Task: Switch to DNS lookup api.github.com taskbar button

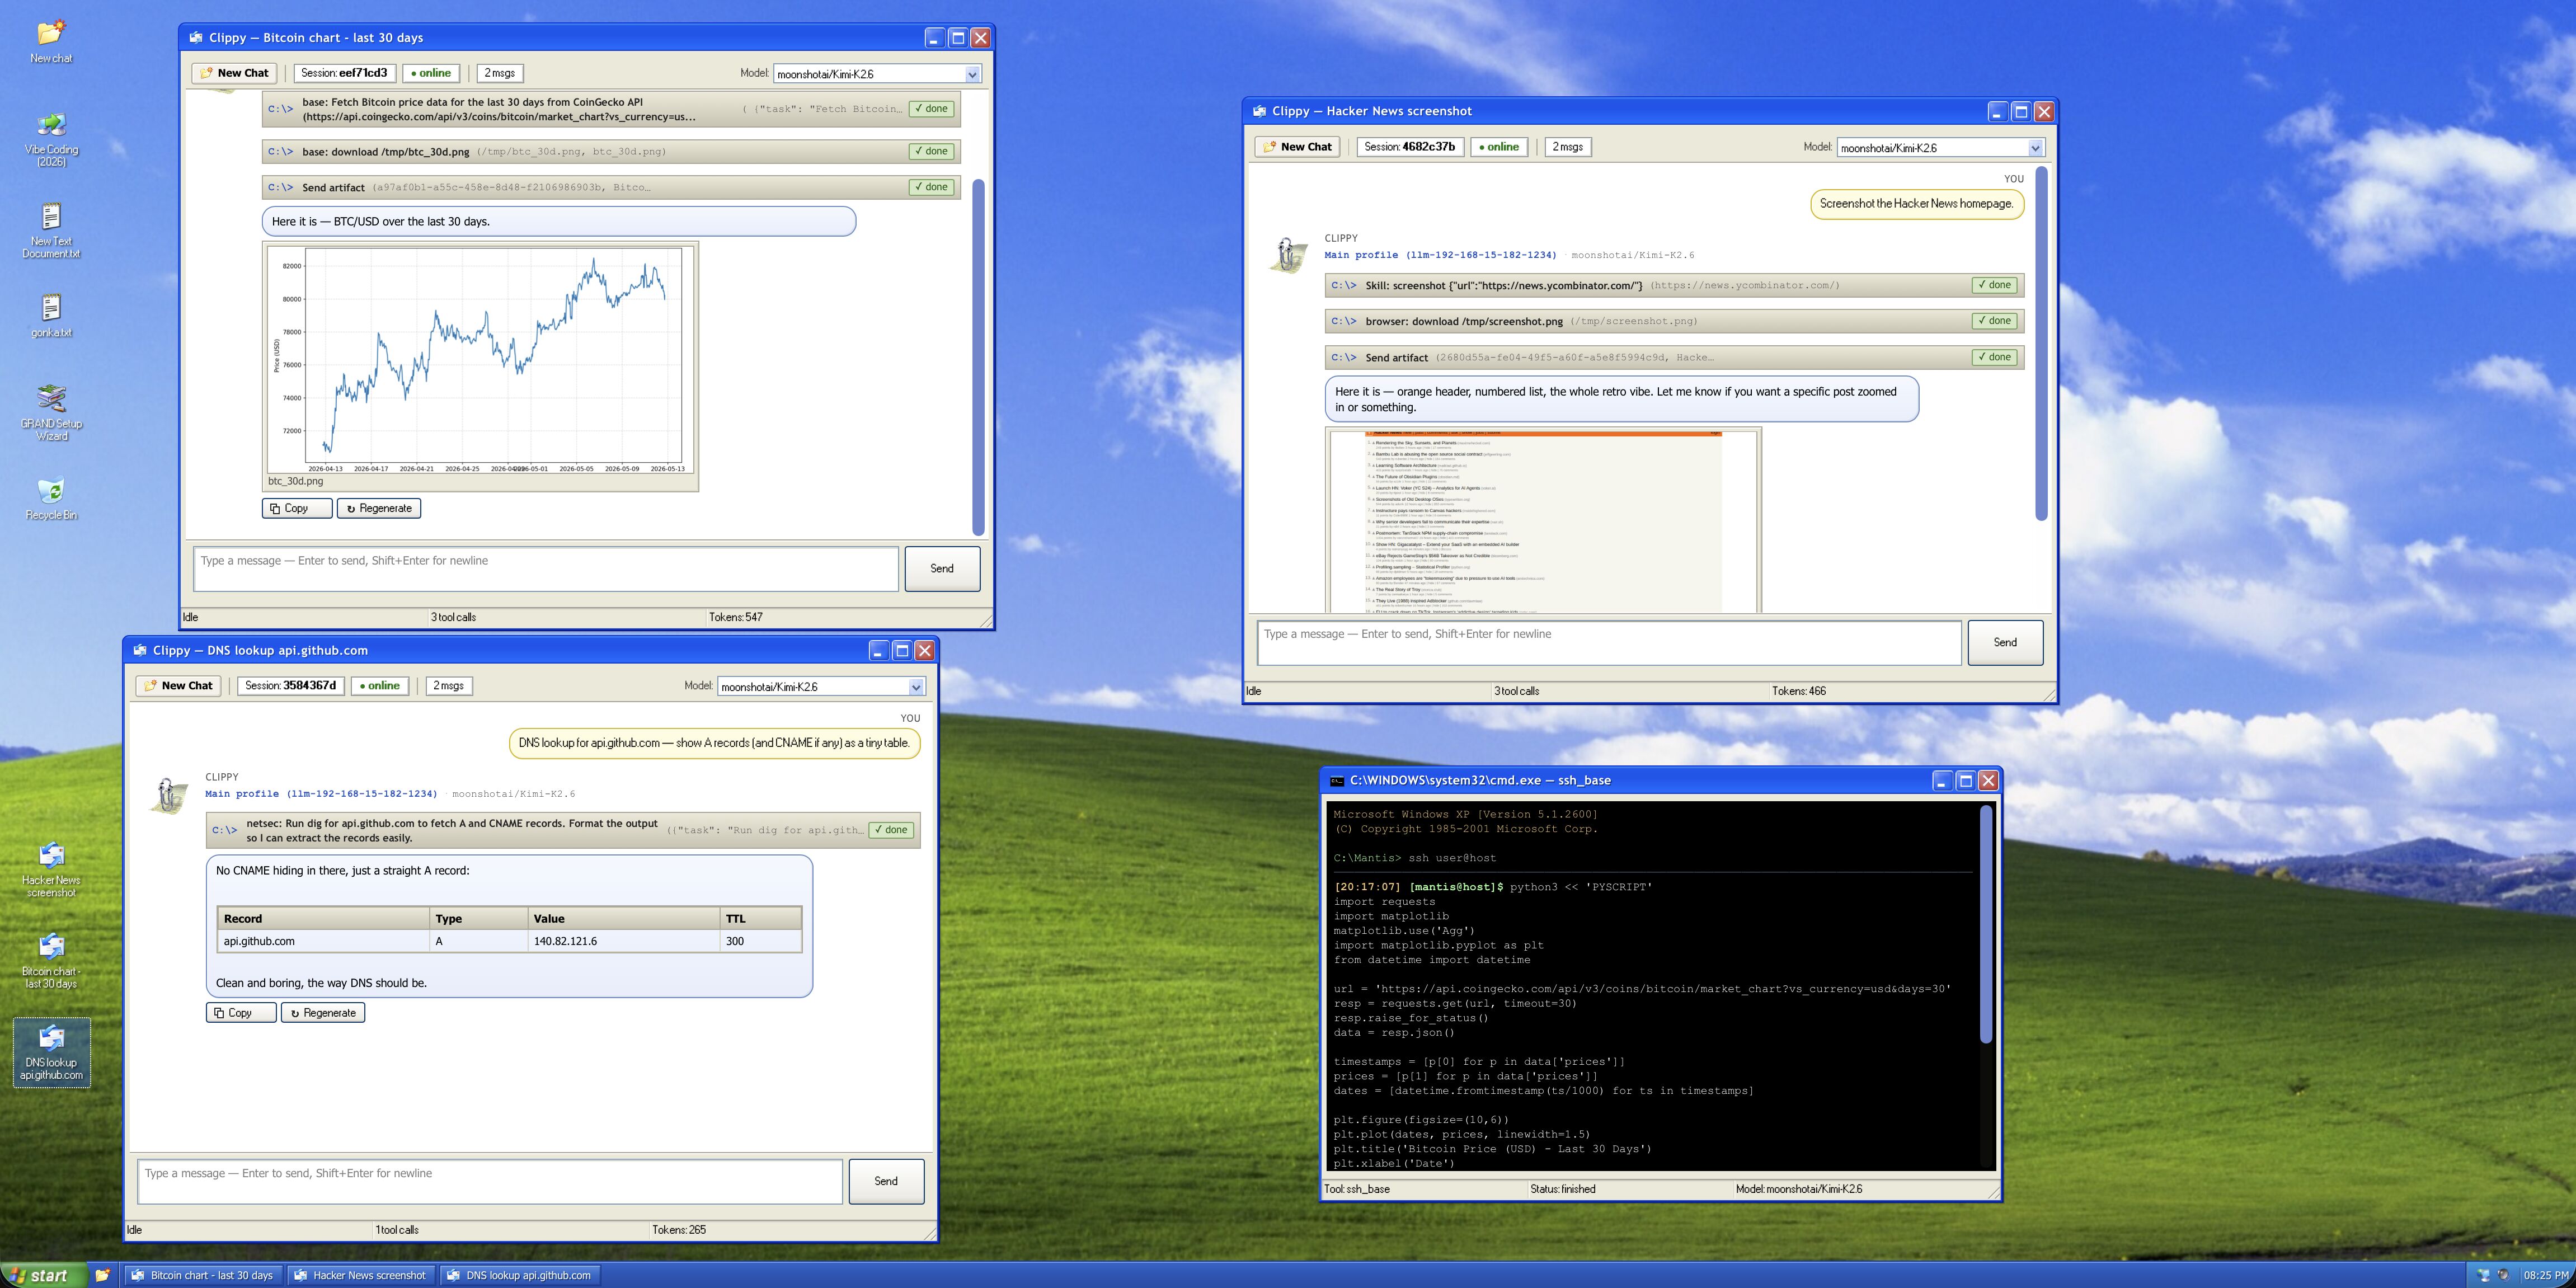Action: pos(519,1275)
